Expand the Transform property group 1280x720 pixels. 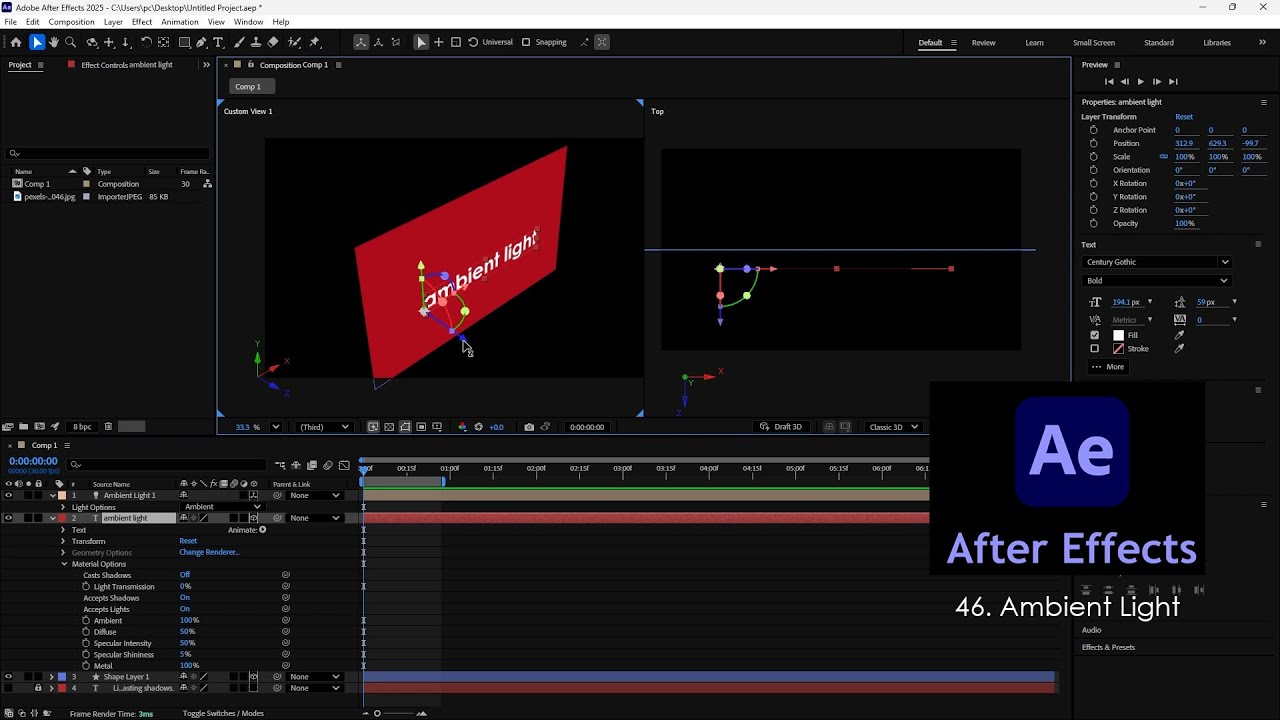point(64,541)
